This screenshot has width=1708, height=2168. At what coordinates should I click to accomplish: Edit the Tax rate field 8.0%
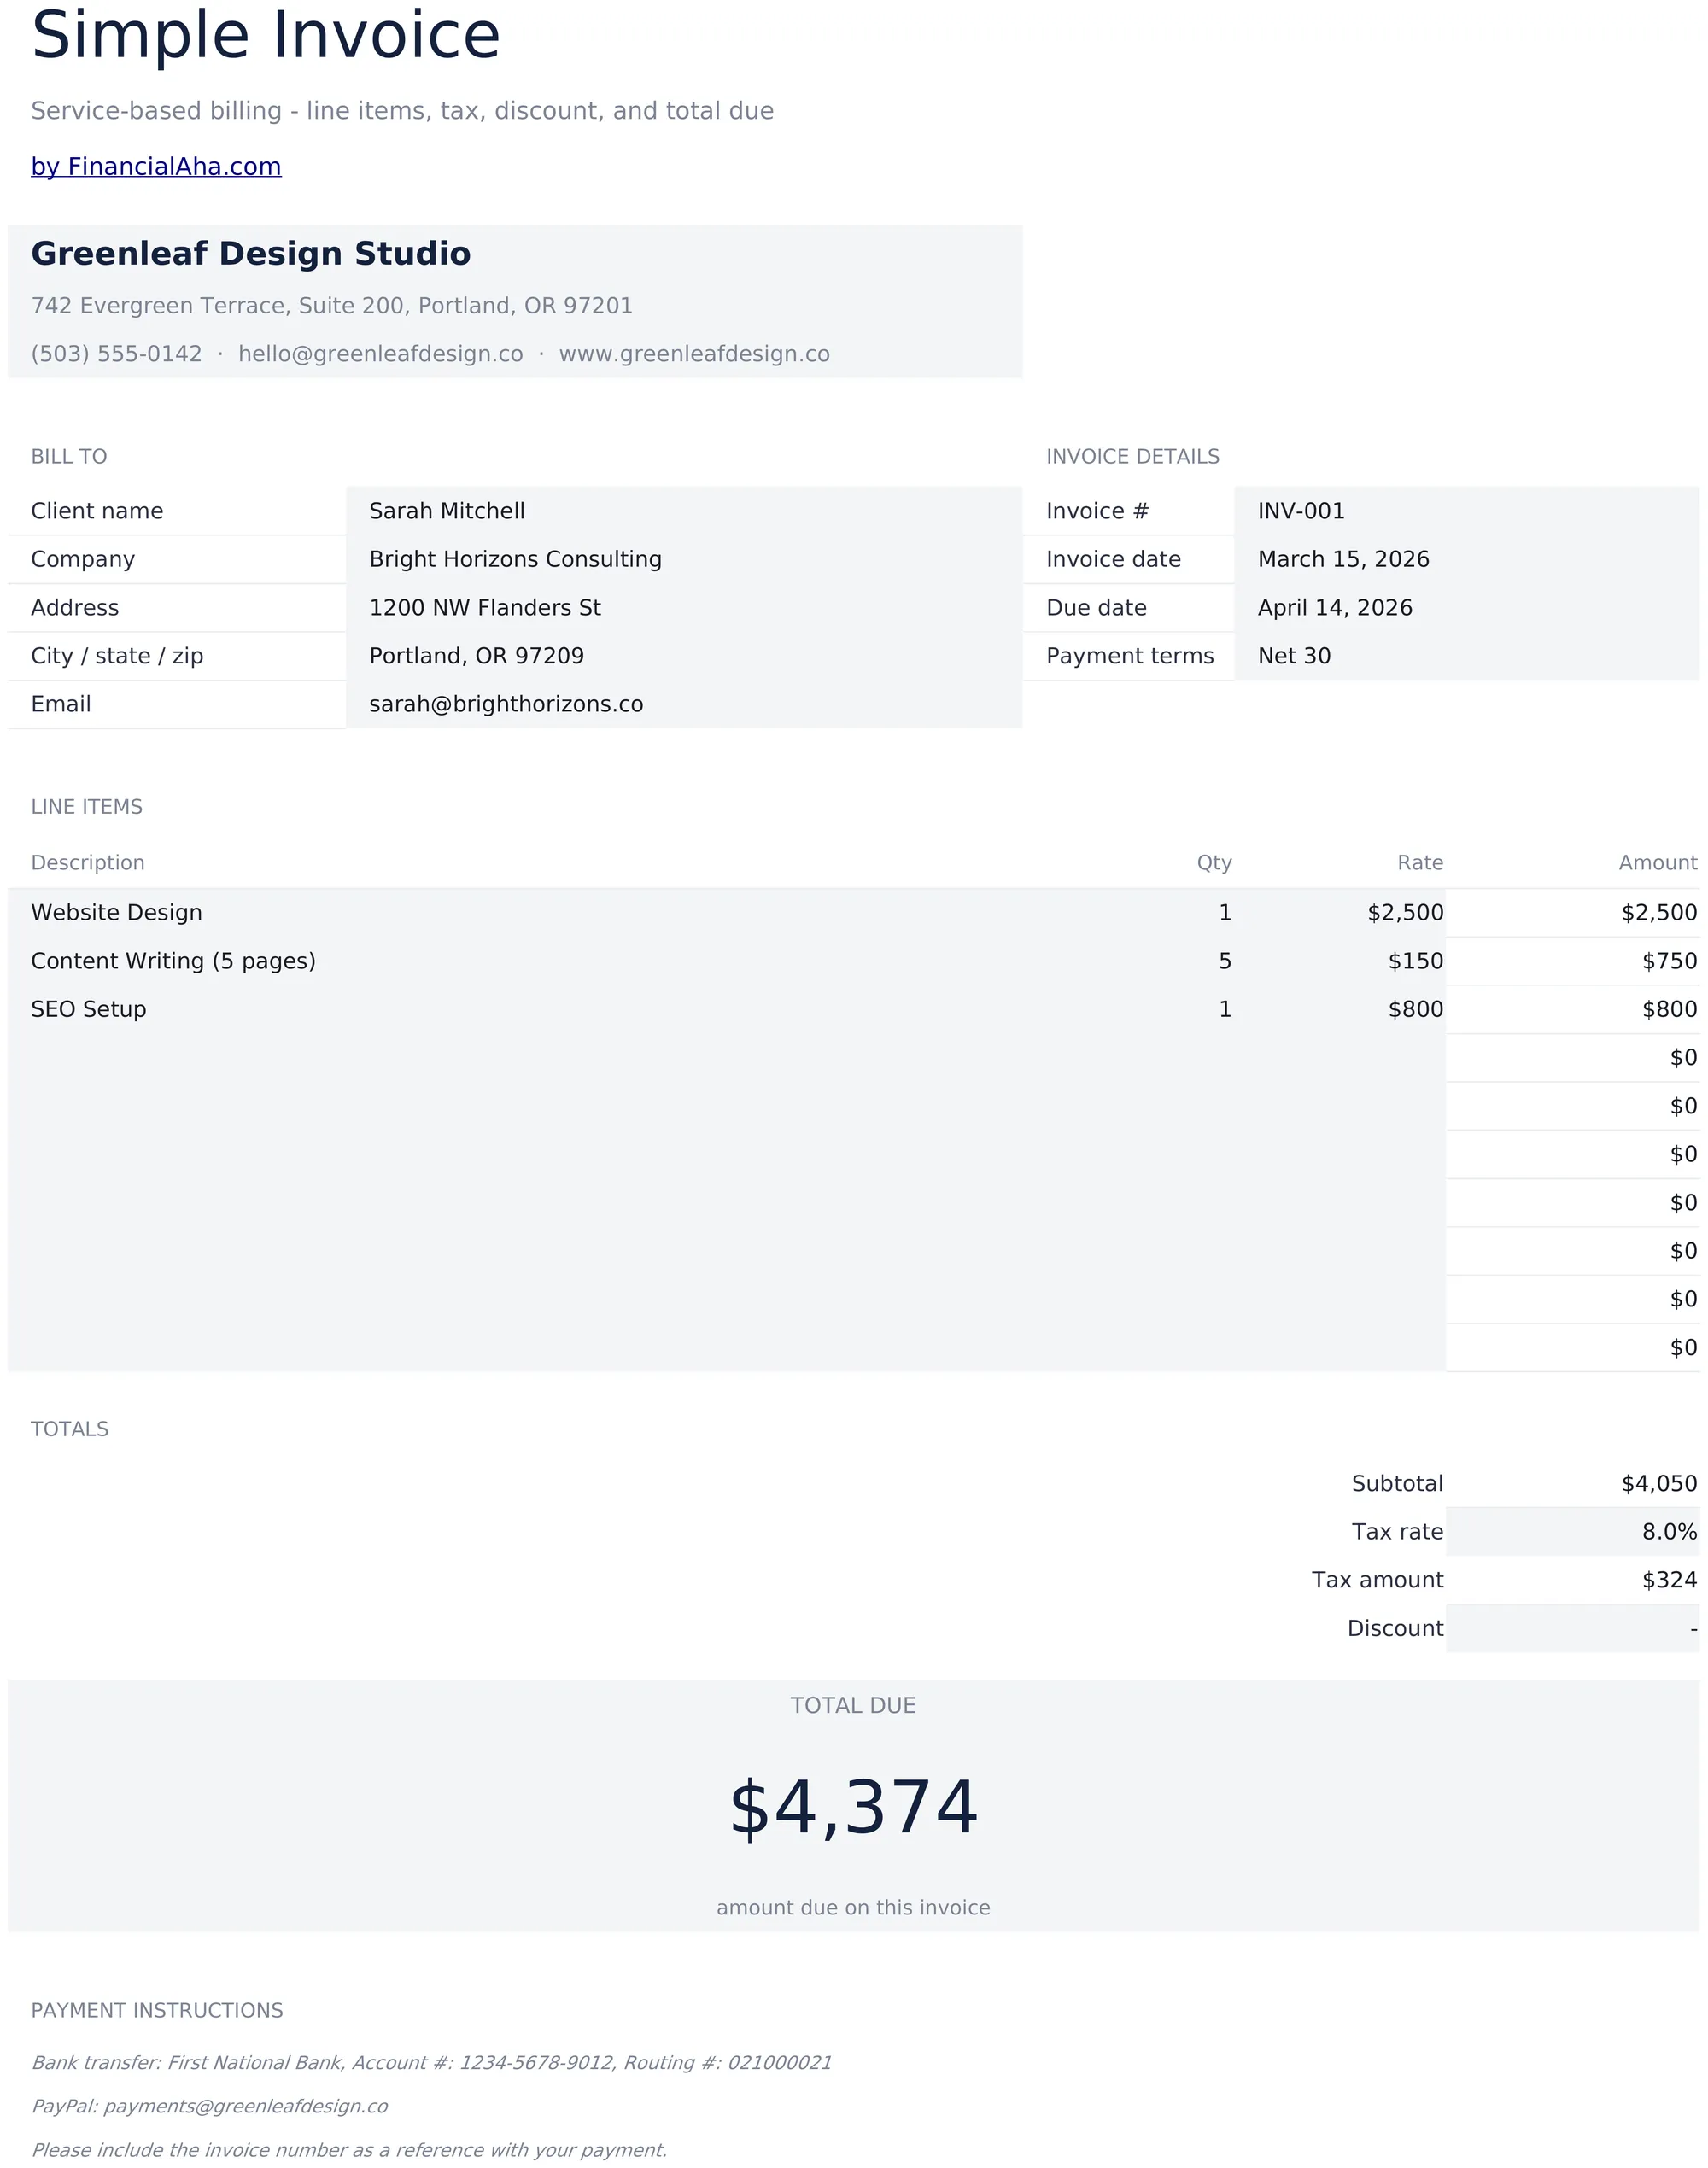point(1573,1532)
